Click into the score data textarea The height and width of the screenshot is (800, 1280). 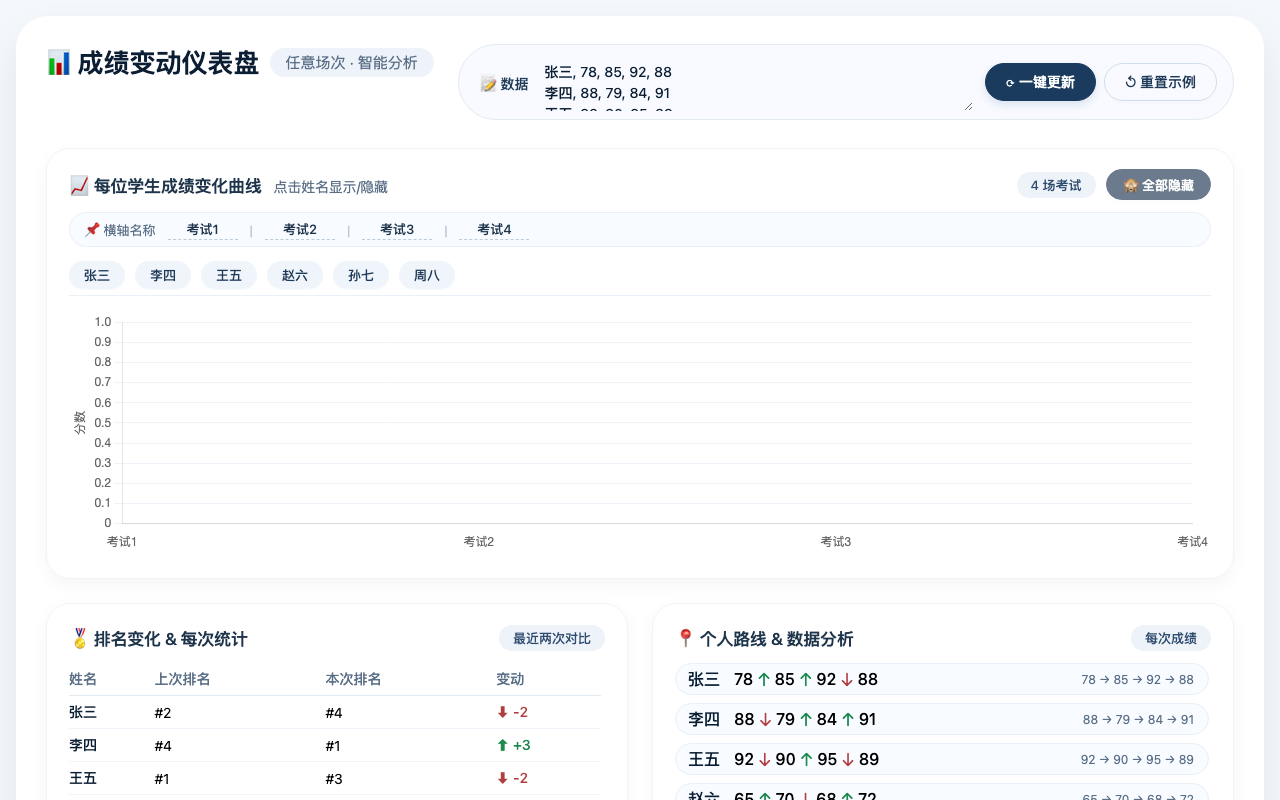755,84
